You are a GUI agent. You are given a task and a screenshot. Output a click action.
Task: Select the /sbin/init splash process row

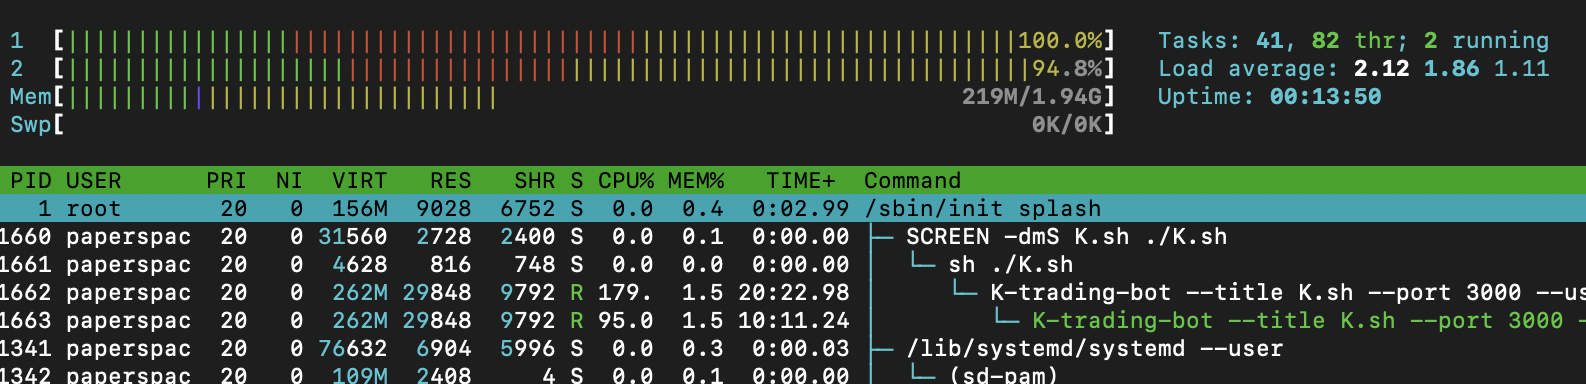tap(793, 209)
